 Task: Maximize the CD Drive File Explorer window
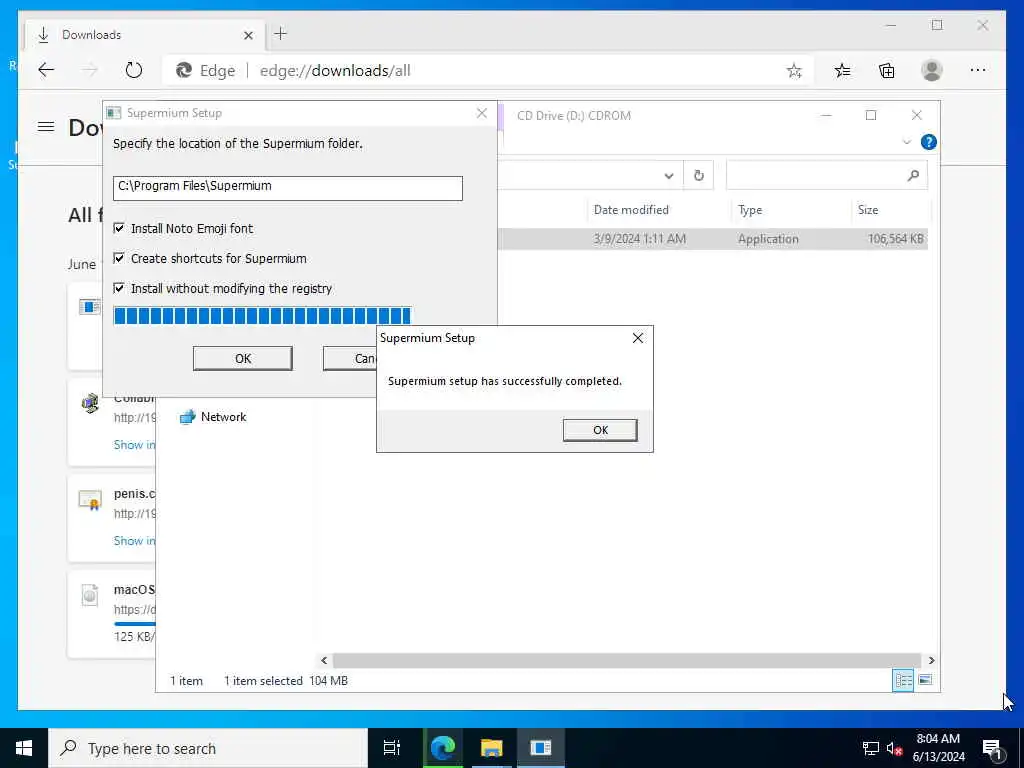tap(871, 115)
